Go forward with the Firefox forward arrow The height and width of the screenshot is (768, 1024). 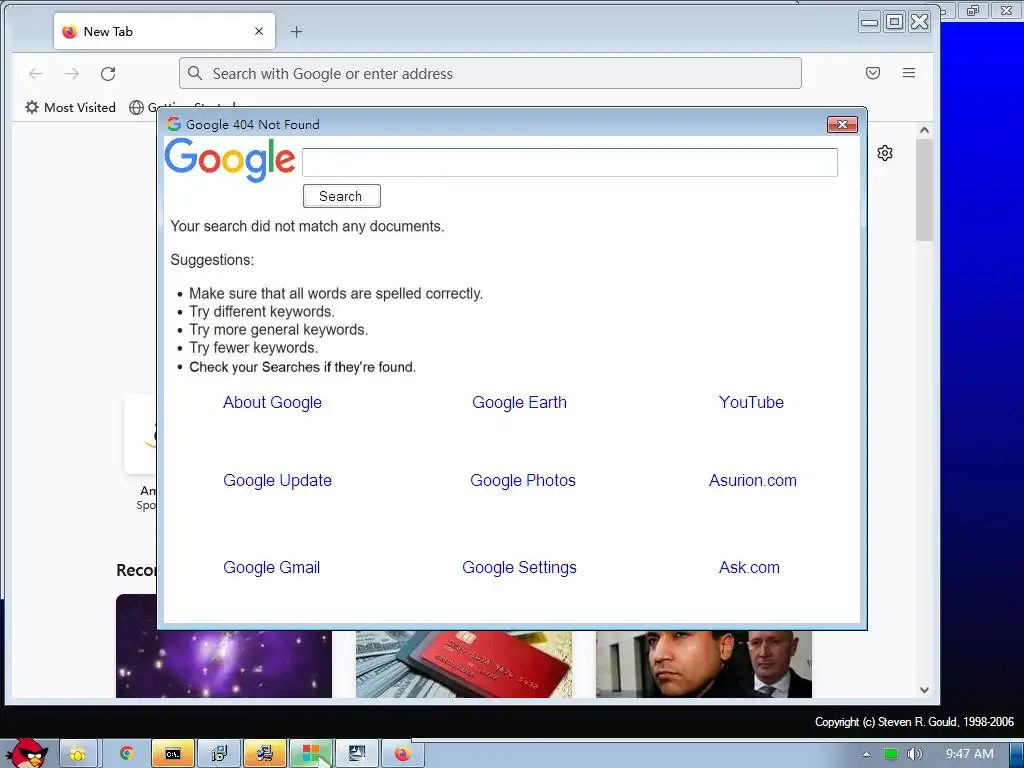point(72,73)
